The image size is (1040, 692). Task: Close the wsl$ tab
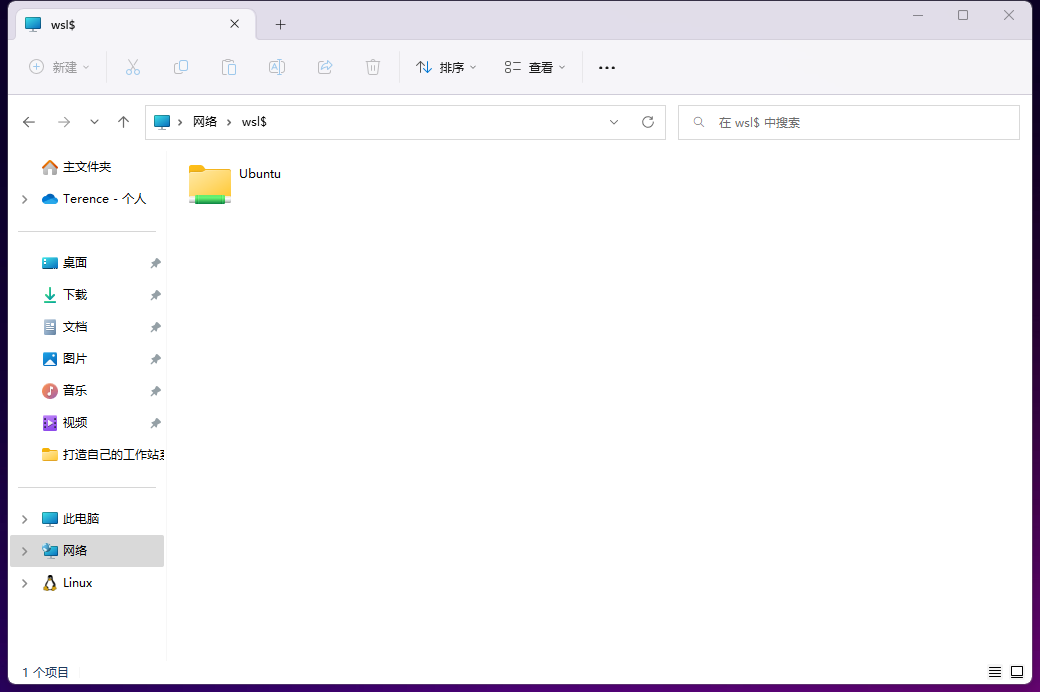pyautogui.click(x=235, y=25)
